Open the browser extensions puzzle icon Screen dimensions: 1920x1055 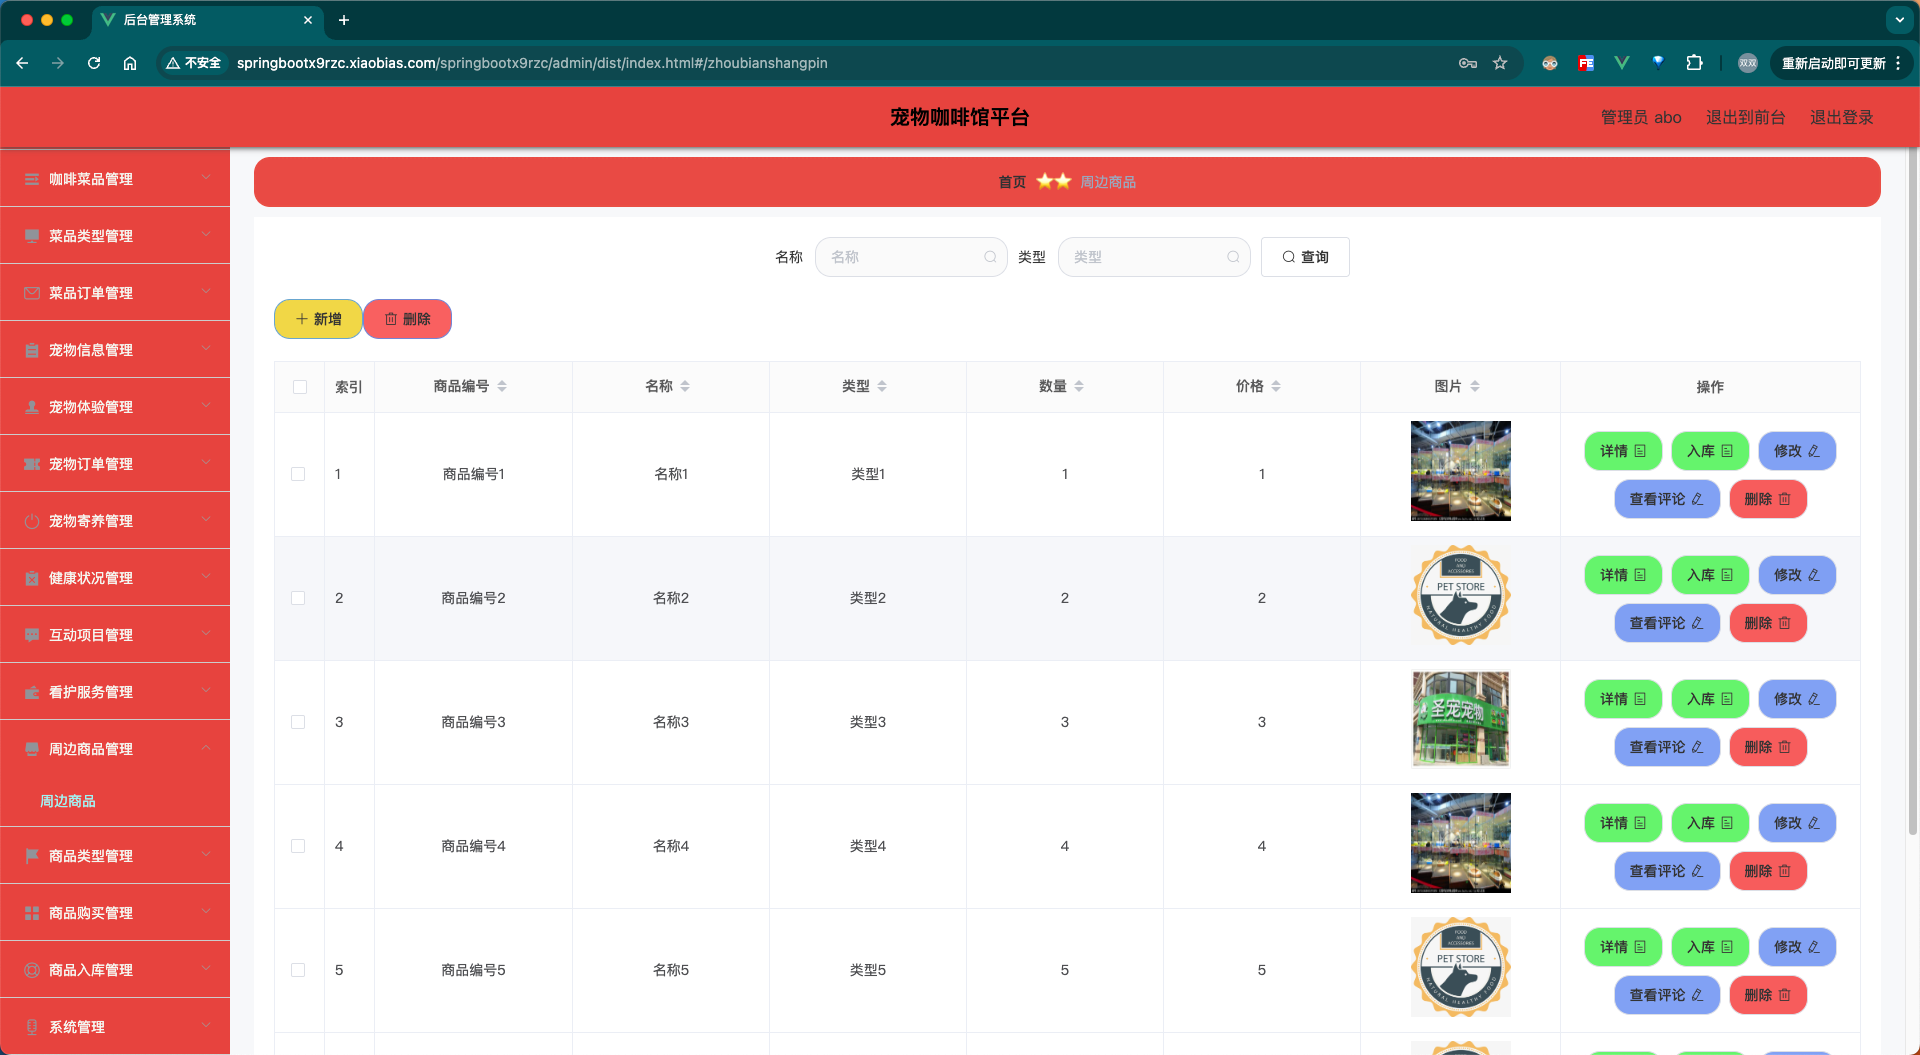tap(1694, 63)
